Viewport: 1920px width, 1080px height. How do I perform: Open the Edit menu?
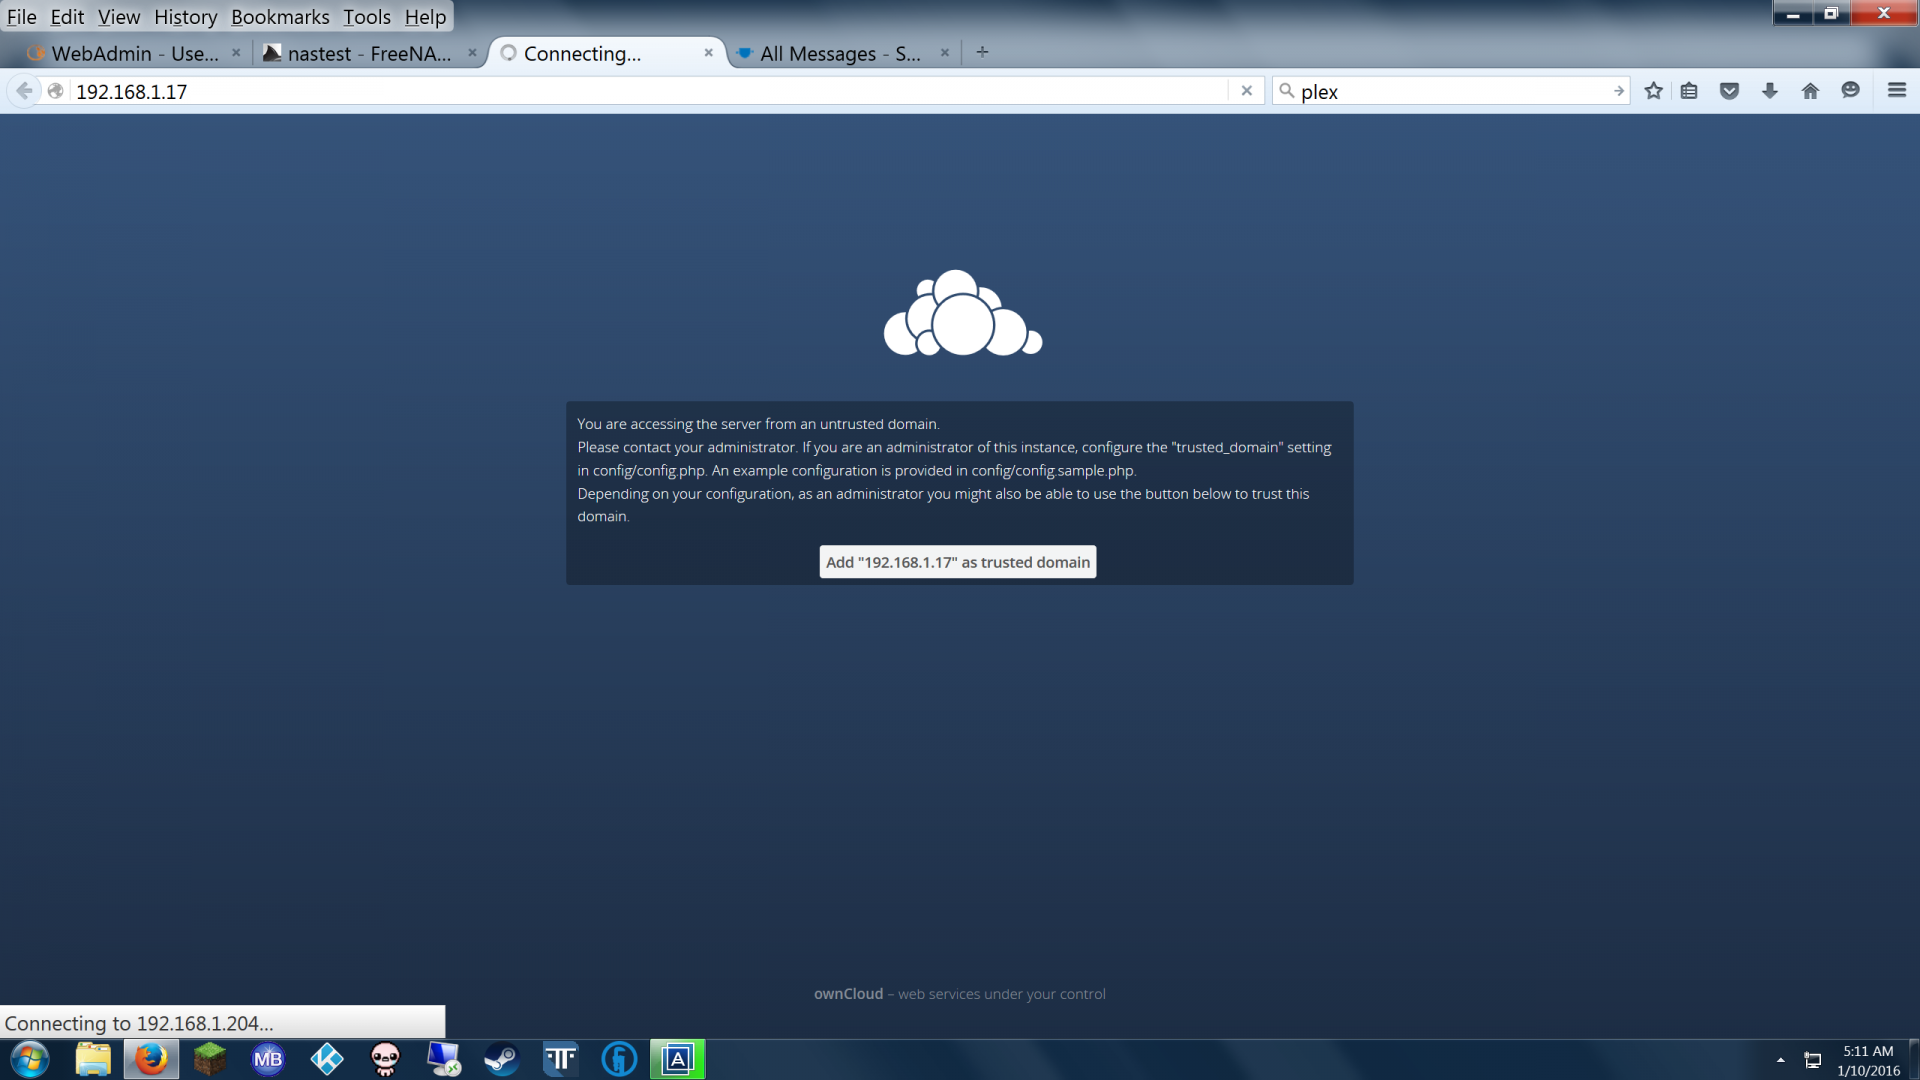(x=67, y=17)
